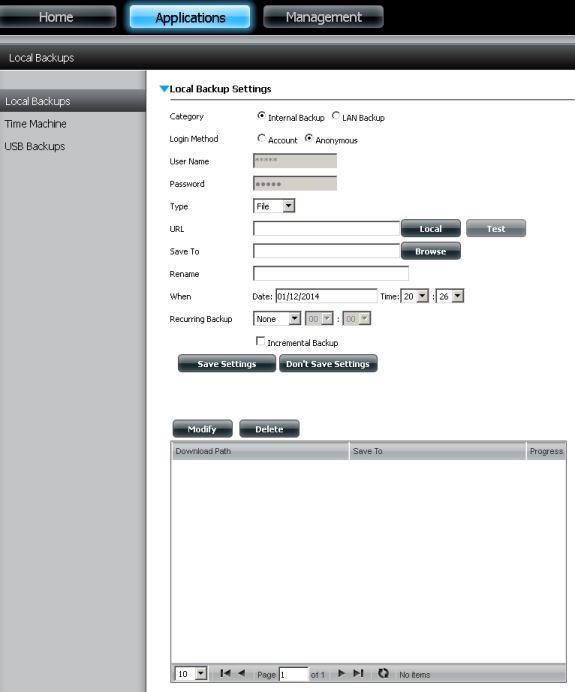The image size is (575, 692).
Task: Open Time Machine sidebar item
Action: coord(35,124)
